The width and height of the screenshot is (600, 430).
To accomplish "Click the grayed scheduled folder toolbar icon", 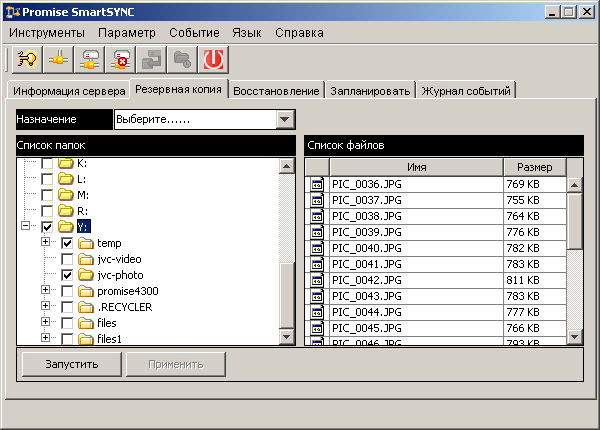I will point(183,59).
